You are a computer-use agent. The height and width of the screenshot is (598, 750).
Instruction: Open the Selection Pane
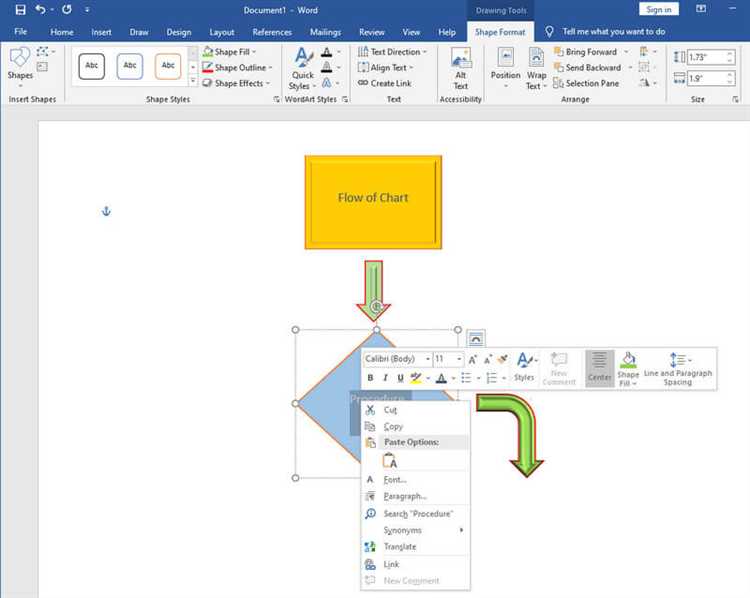586,83
